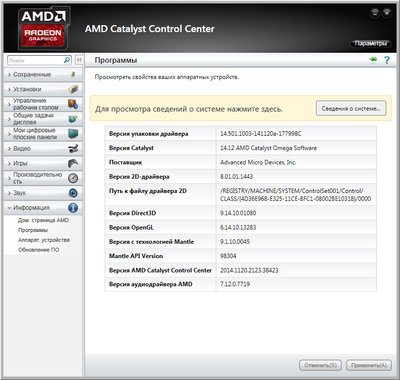Click the Сведения о системе button
This screenshot has height=380, width=400.
coord(351,109)
